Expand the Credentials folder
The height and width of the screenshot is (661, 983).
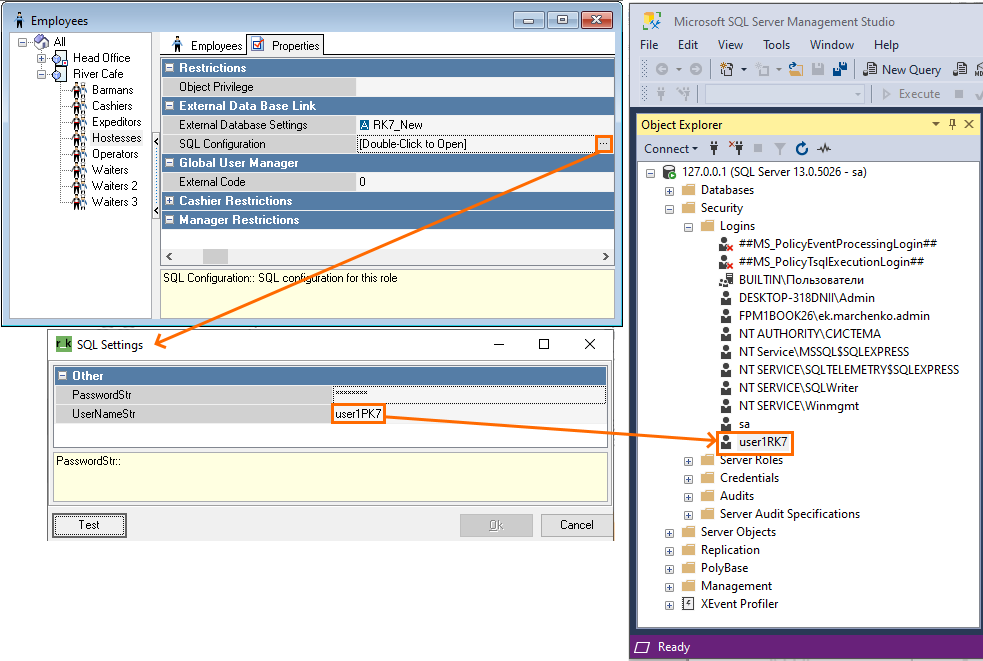tap(688, 479)
